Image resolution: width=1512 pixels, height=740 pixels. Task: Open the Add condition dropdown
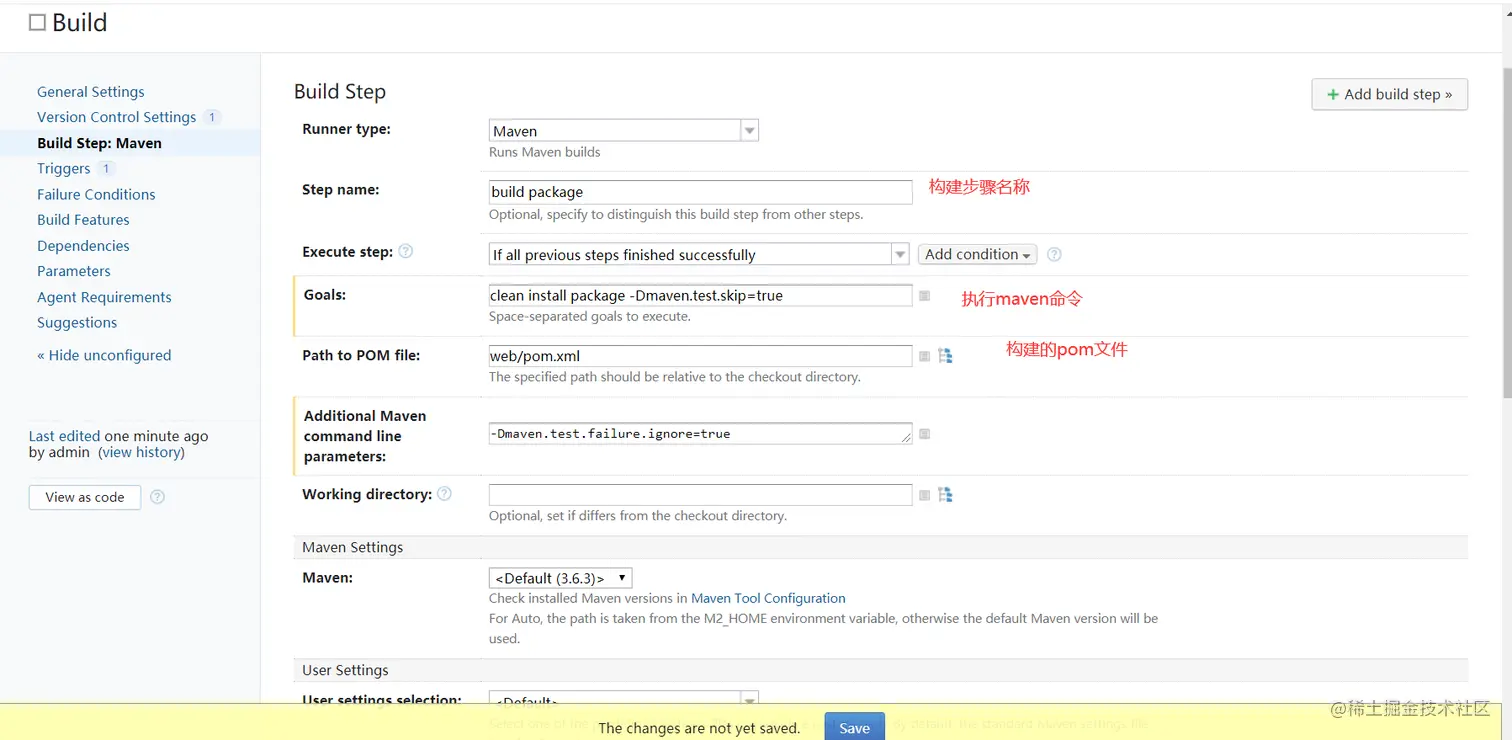(x=977, y=255)
